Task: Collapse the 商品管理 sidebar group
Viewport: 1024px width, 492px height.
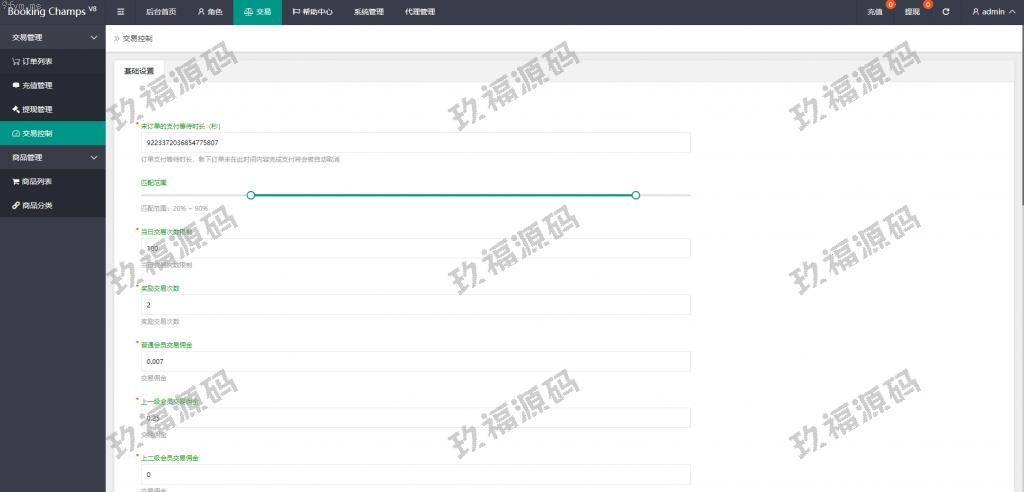Action: click(94, 157)
